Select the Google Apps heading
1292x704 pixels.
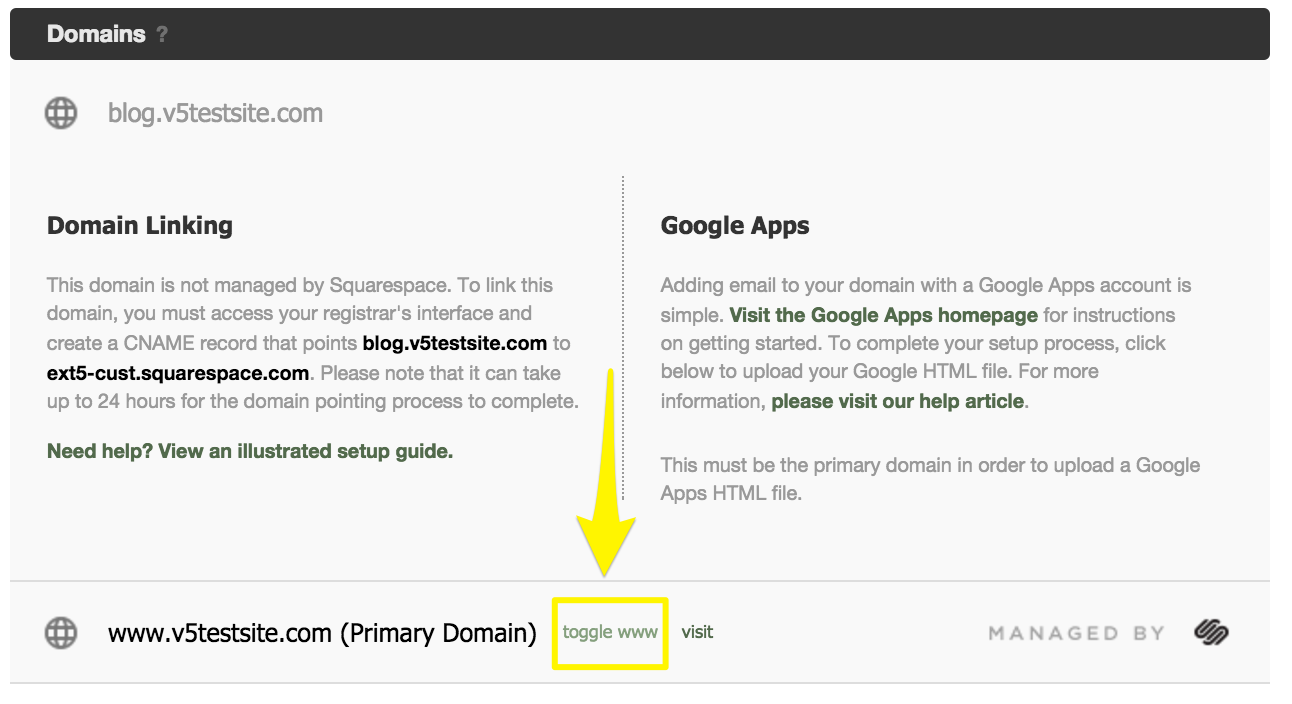pyautogui.click(x=735, y=226)
